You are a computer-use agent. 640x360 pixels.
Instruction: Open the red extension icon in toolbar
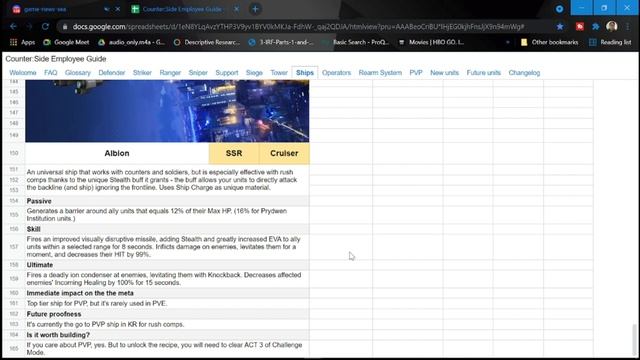click(x=580, y=27)
